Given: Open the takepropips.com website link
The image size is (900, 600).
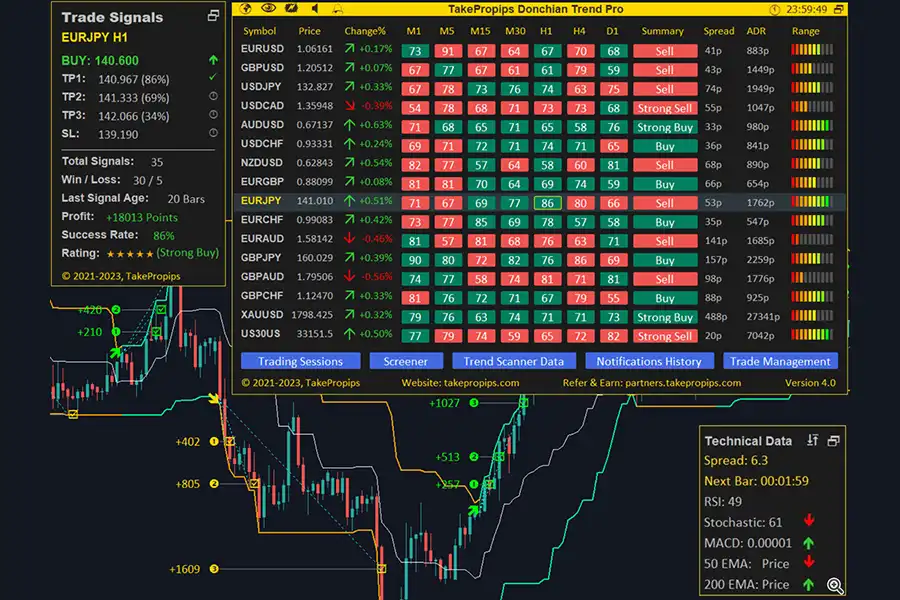Looking at the screenshot, I should (x=460, y=382).
